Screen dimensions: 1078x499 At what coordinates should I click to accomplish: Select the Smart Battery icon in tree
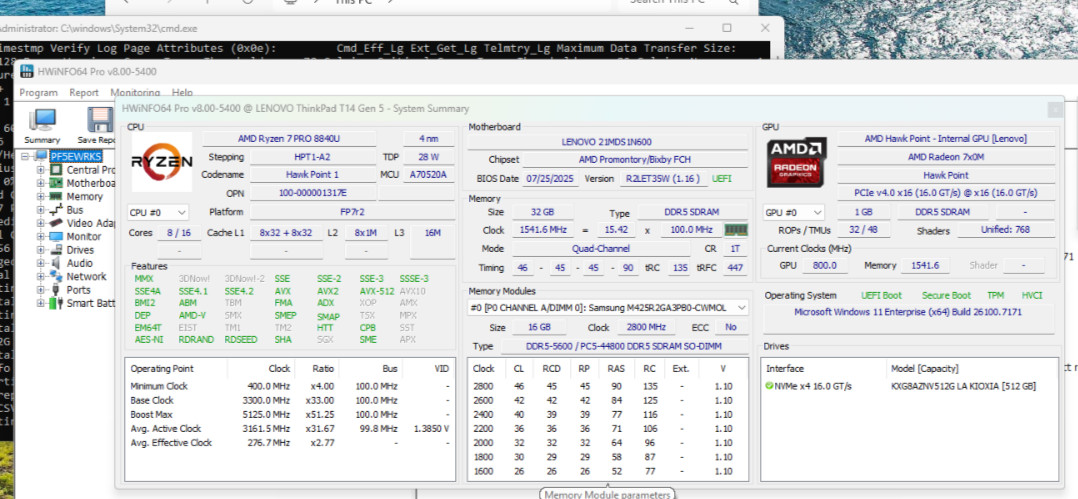pyautogui.click(x=57, y=303)
